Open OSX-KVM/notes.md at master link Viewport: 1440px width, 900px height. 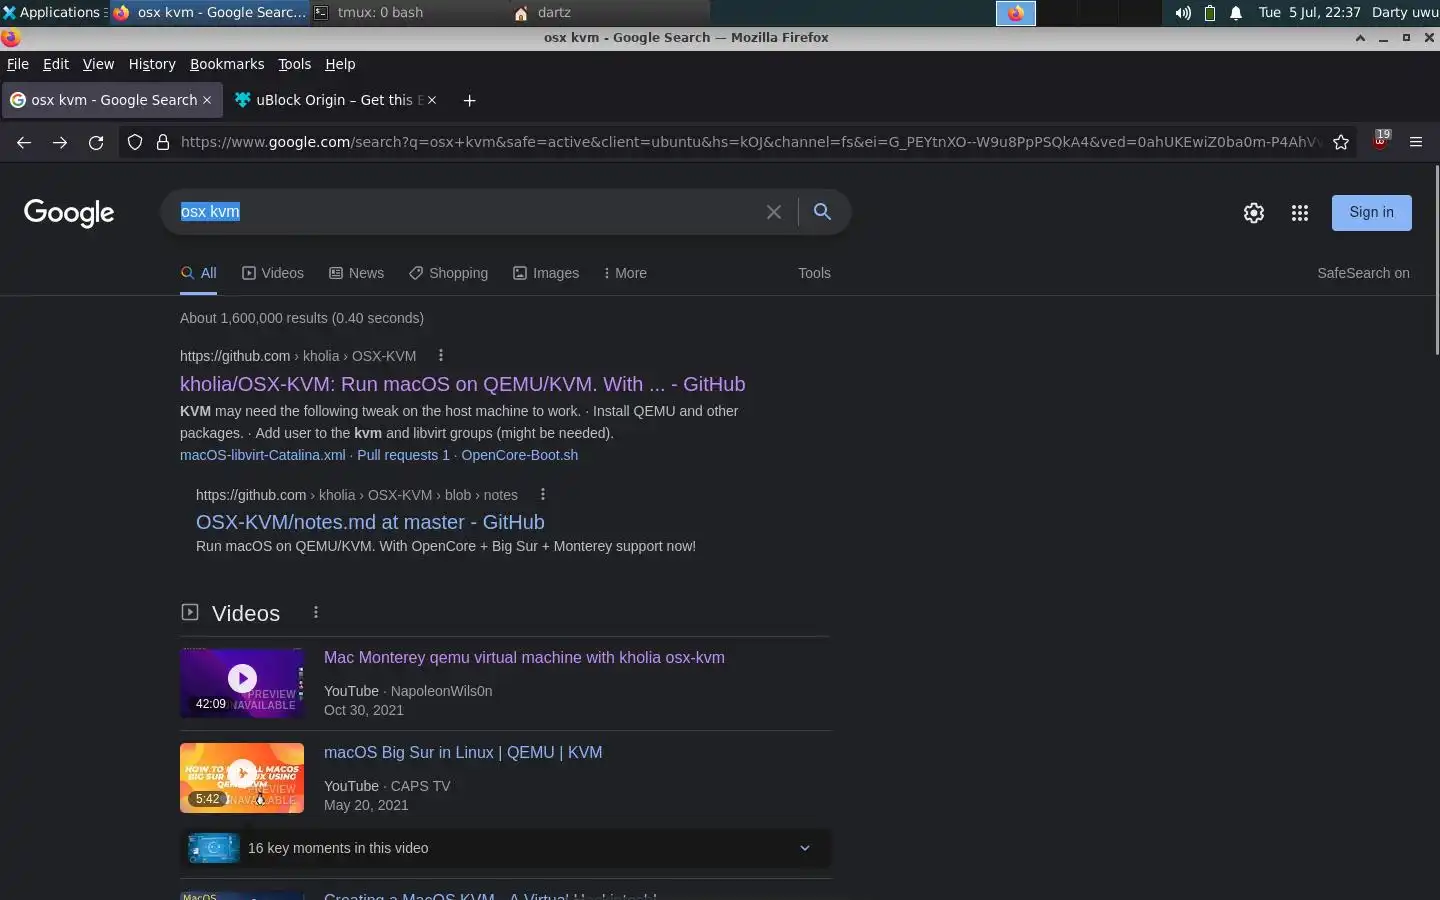tap(370, 522)
